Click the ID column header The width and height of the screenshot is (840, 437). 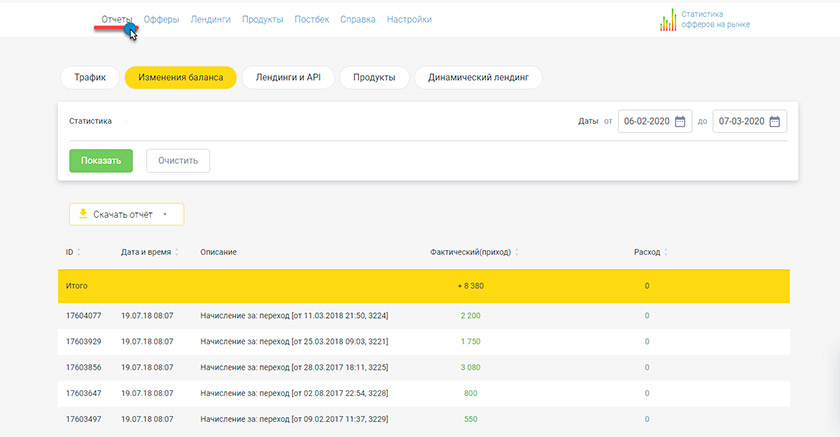tap(70, 252)
